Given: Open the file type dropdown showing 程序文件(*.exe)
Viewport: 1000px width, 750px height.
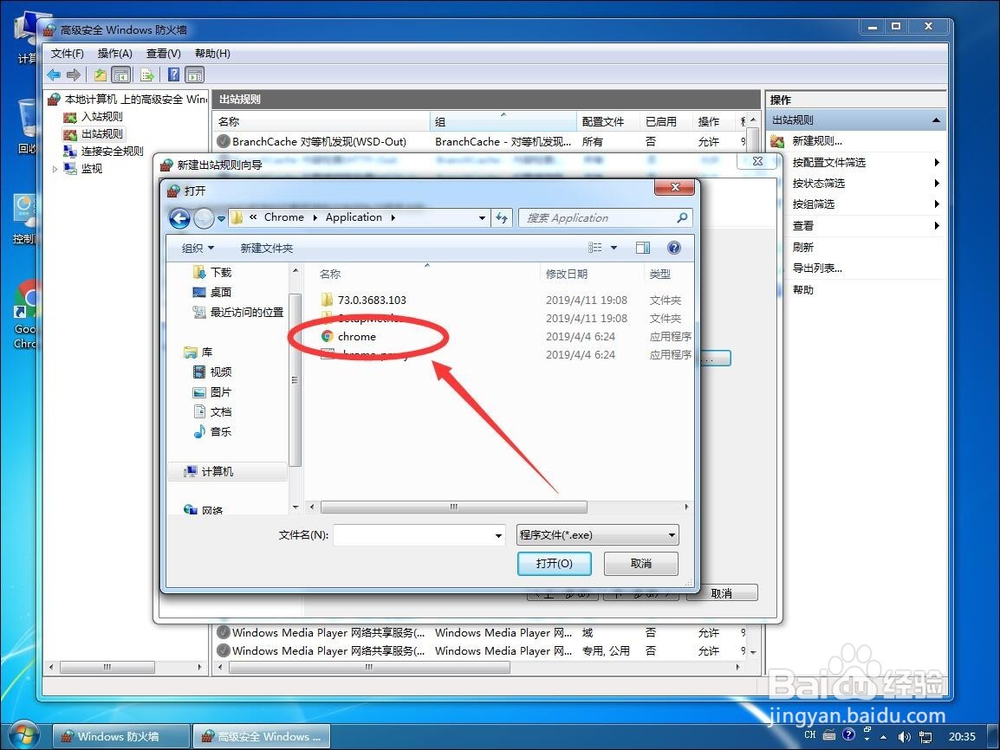Looking at the screenshot, I should coord(596,535).
